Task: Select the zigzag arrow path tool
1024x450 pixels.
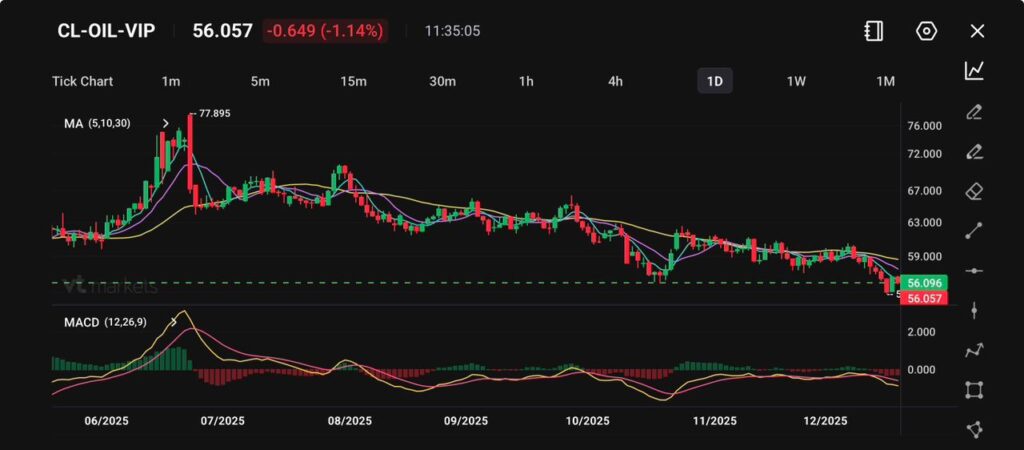Action: [x=974, y=350]
